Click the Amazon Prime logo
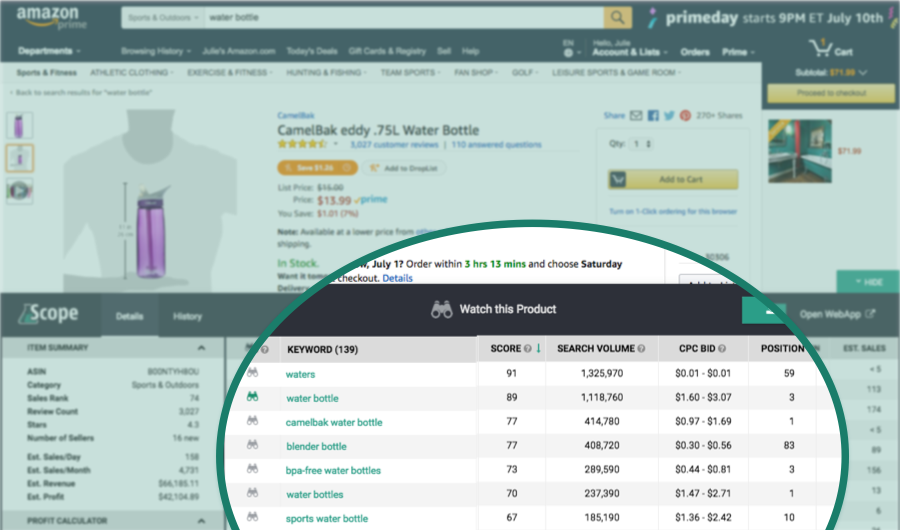This screenshot has height=530, width=900. pos(51,18)
